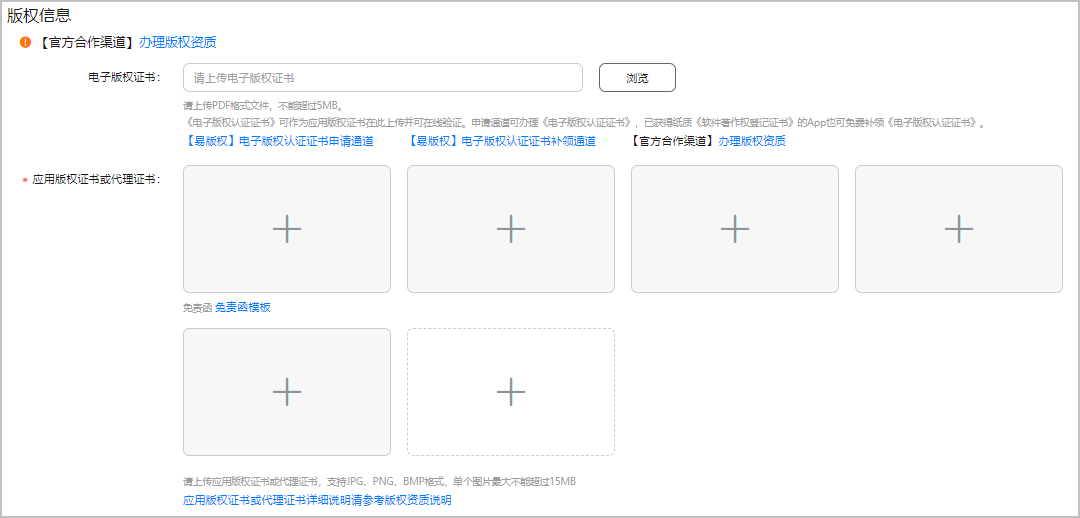Open 【易版权】电子版权认证证书补领通道 link
1080x518 pixels.
tap(501, 141)
